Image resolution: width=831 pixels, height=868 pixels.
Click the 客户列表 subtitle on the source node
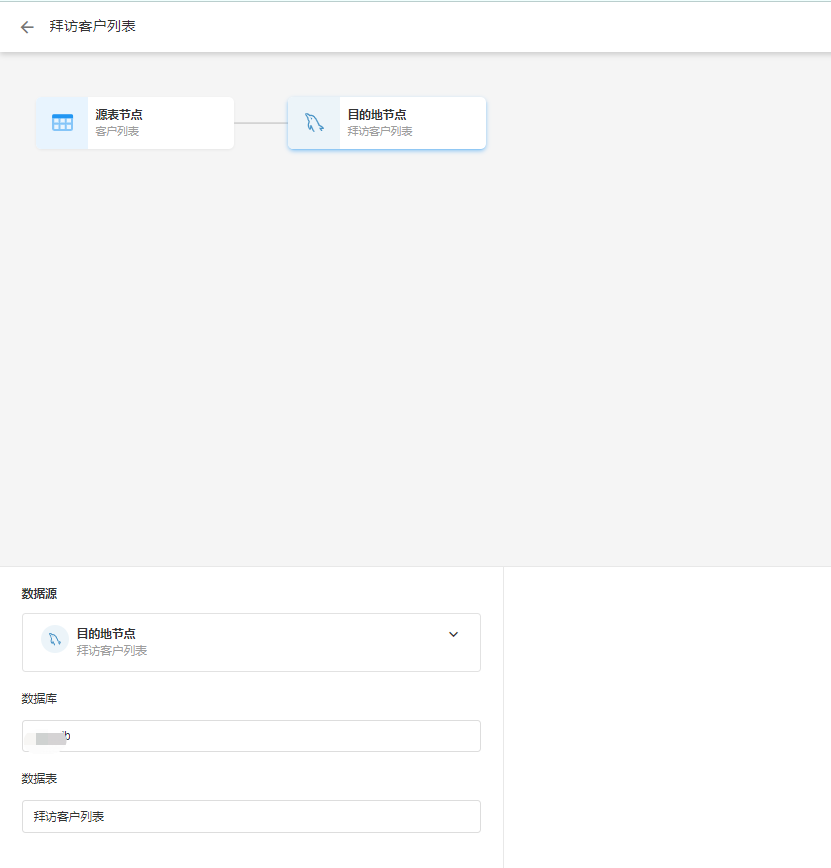(117, 131)
